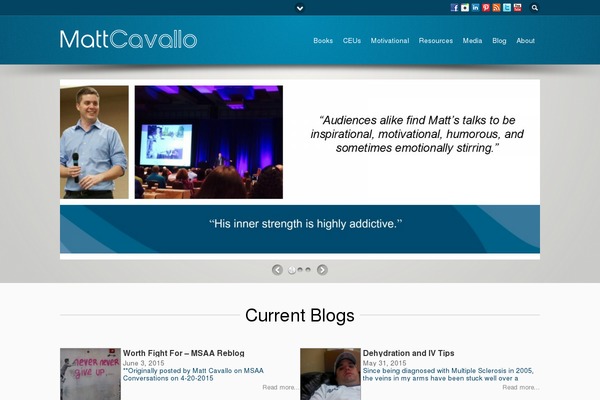The width and height of the screenshot is (600, 400).
Task: Read more on Dehydration and IV Tips
Action: point(521,387)
